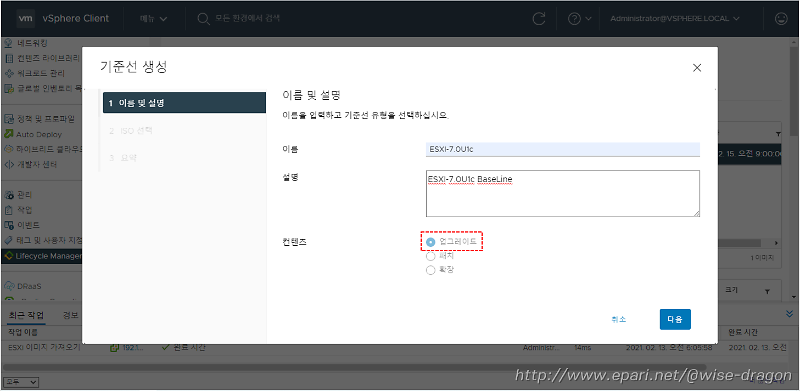
Task: Click the search magnifier icon
Action: click(203, 19)
